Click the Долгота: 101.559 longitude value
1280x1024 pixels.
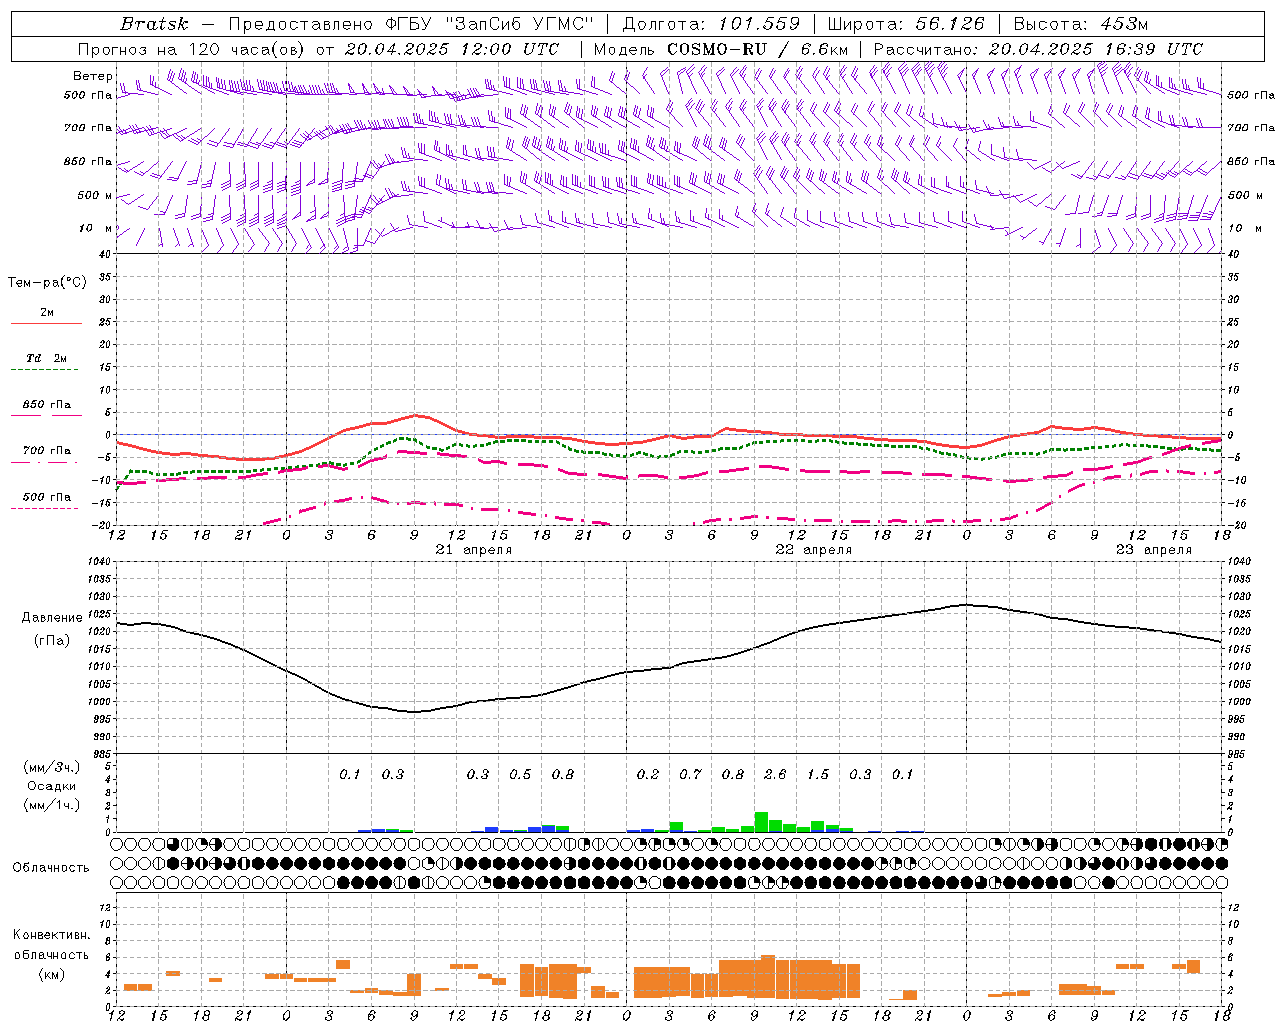coord(711,24)
